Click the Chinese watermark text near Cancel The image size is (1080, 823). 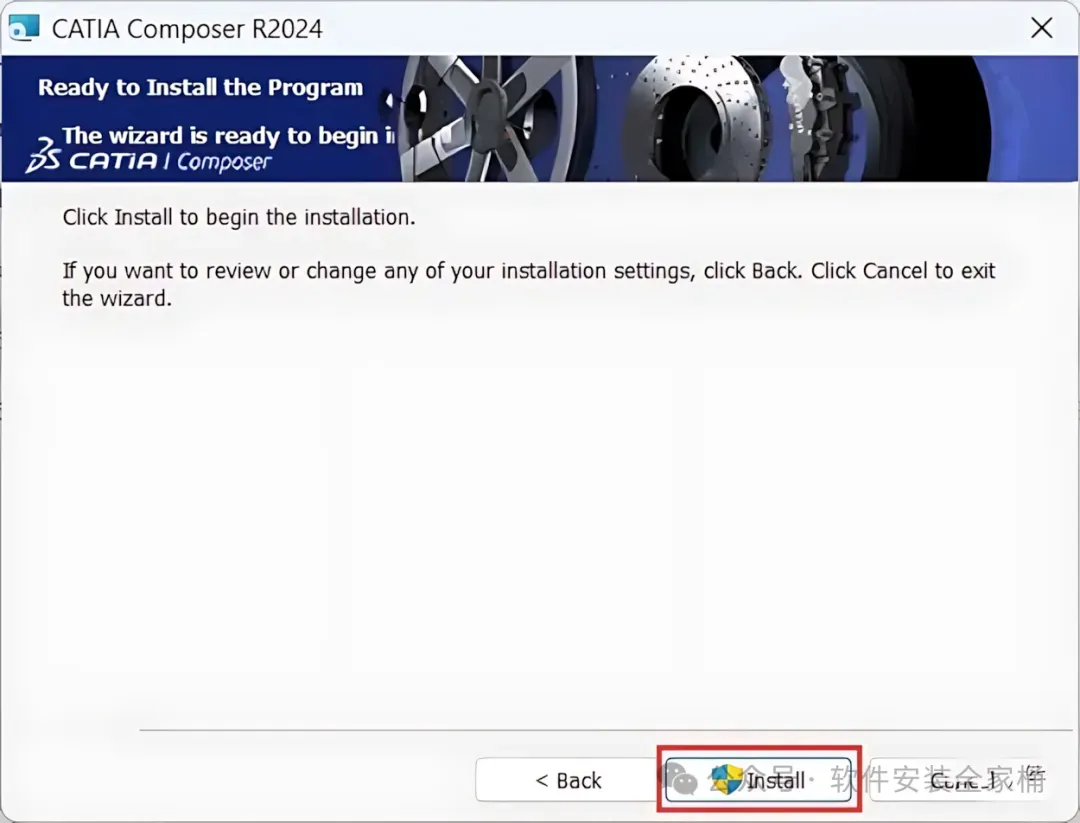(x=938, y=779)
